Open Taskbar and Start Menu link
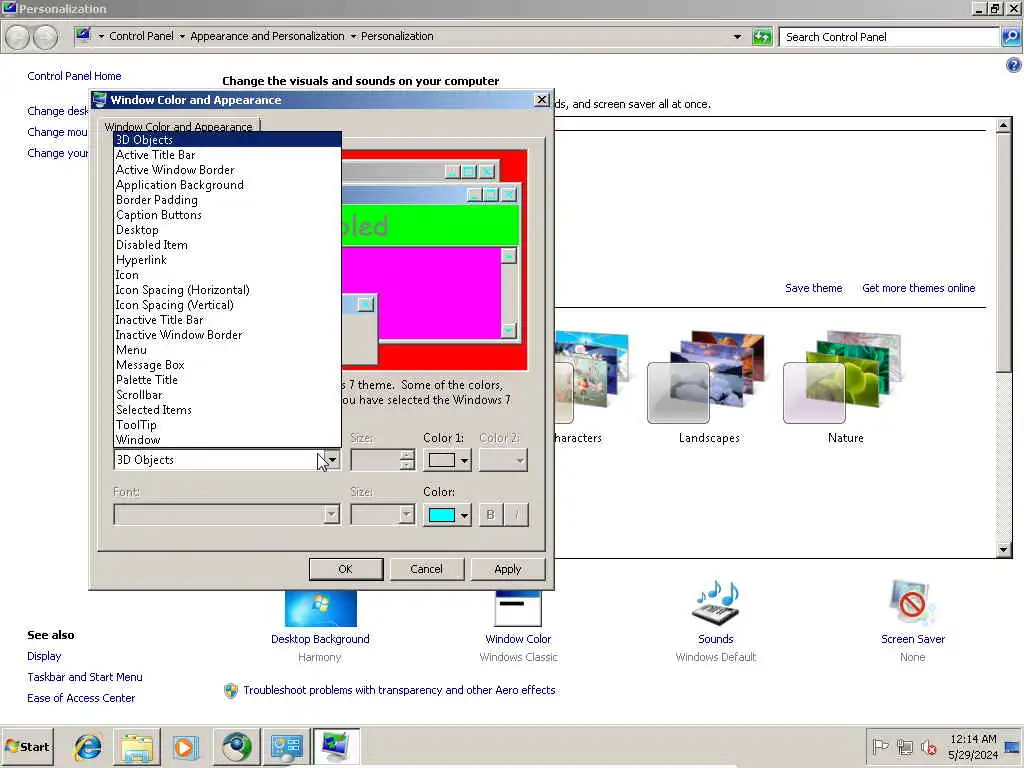This screenshot has width=1024, height=768. (84, 677)
